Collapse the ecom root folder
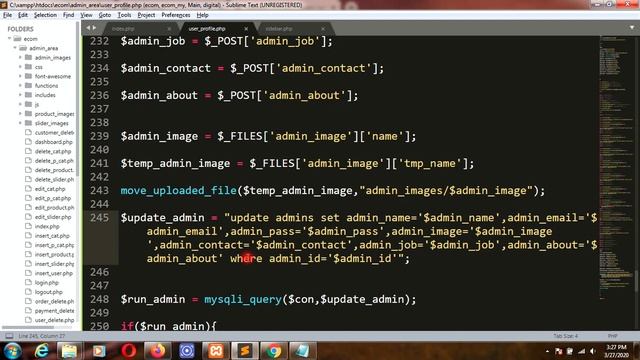Screen dimensions: 640x360 [9, 39]
